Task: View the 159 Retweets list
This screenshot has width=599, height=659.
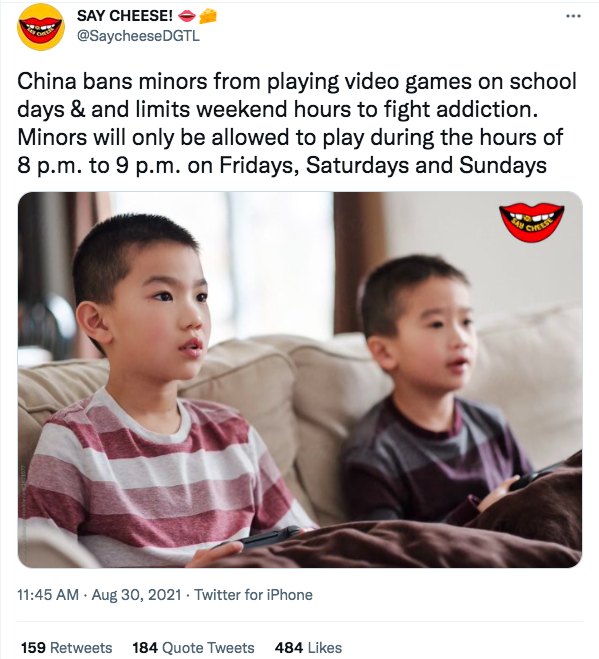Action: [66, 648]
